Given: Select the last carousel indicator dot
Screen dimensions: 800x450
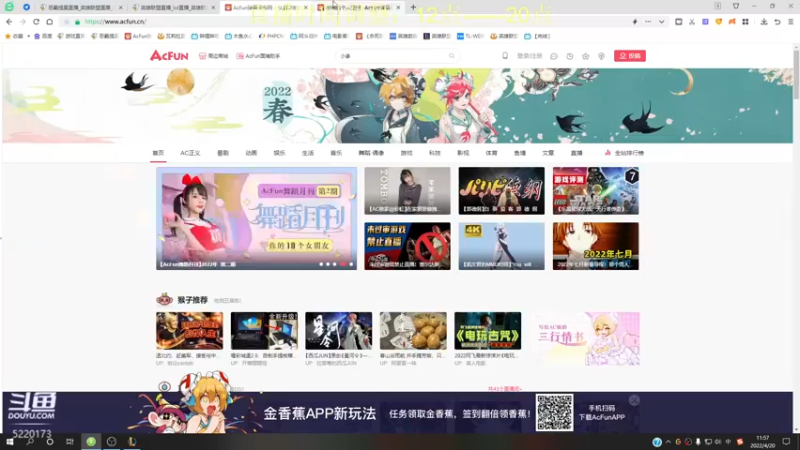Looking at the screenshot, I should pos(351,264).
